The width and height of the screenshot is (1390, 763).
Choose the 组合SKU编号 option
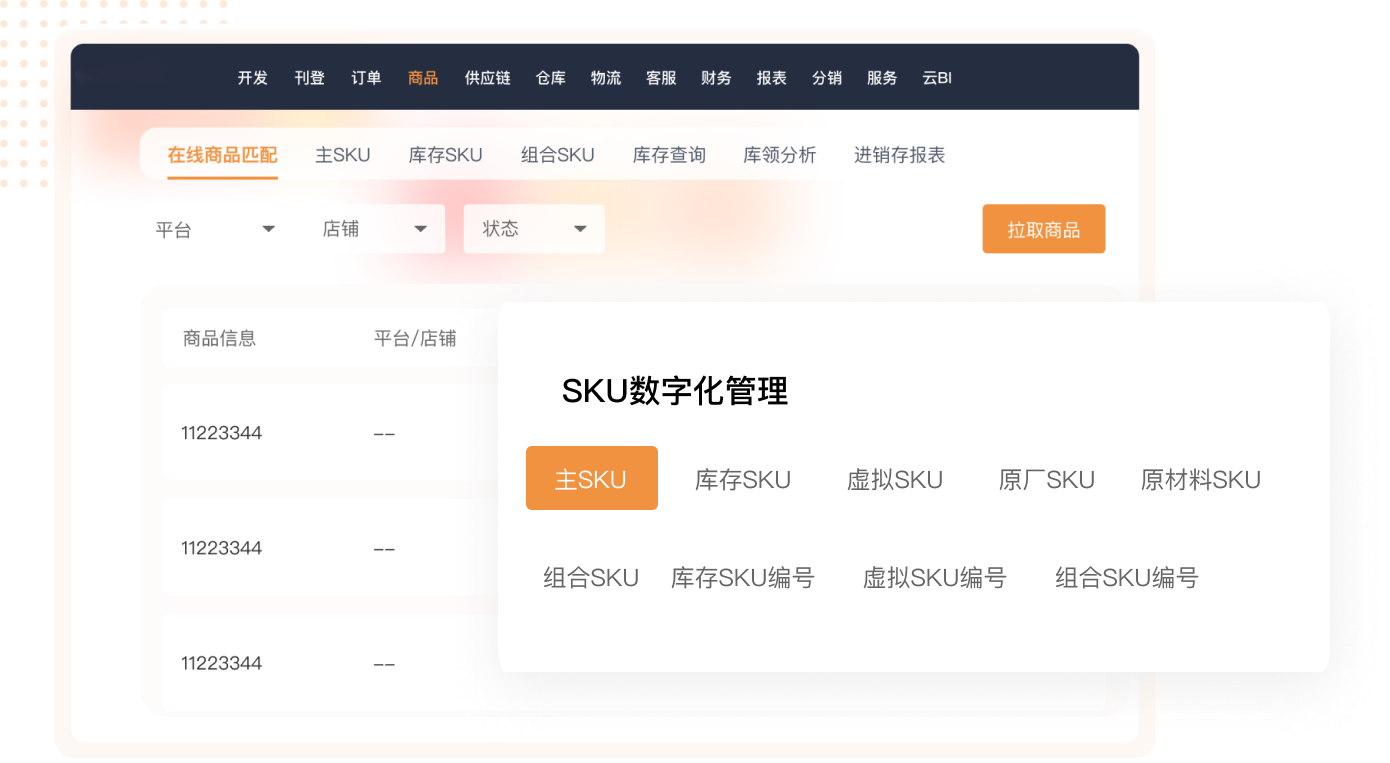[1126, 578]
